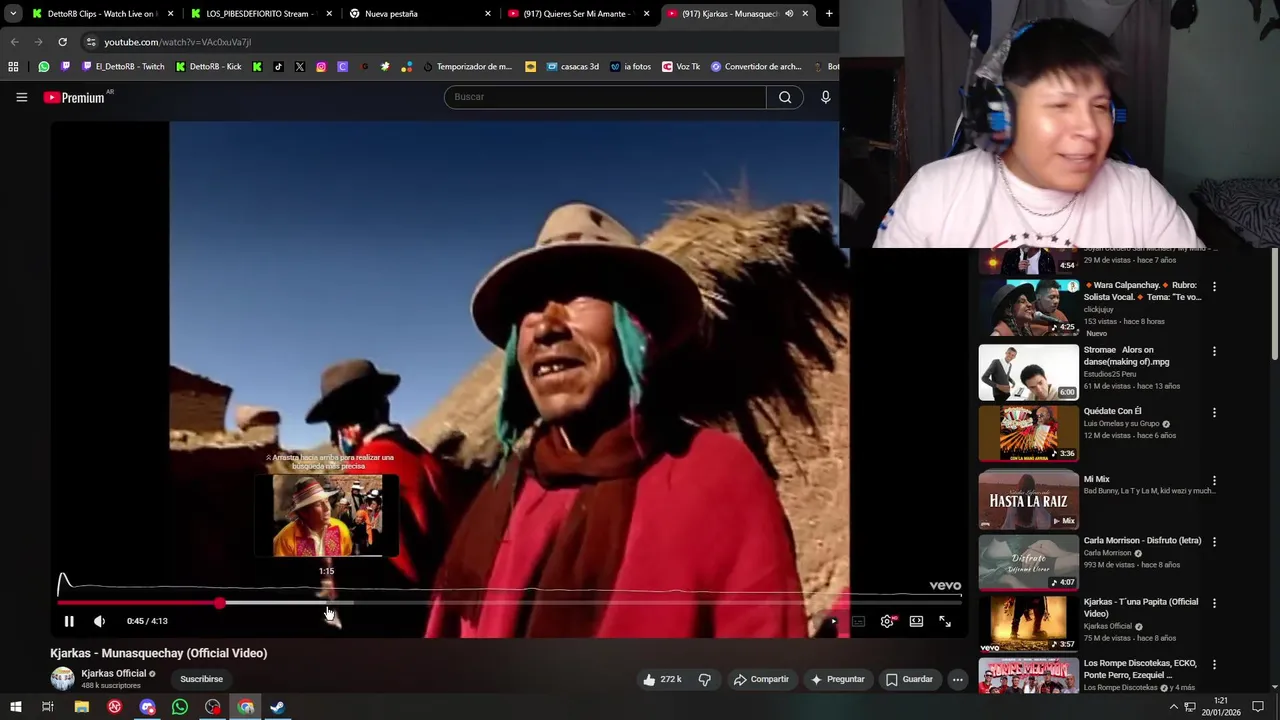Open WhatsApp bookmark icon

click(x=44, y=67)
